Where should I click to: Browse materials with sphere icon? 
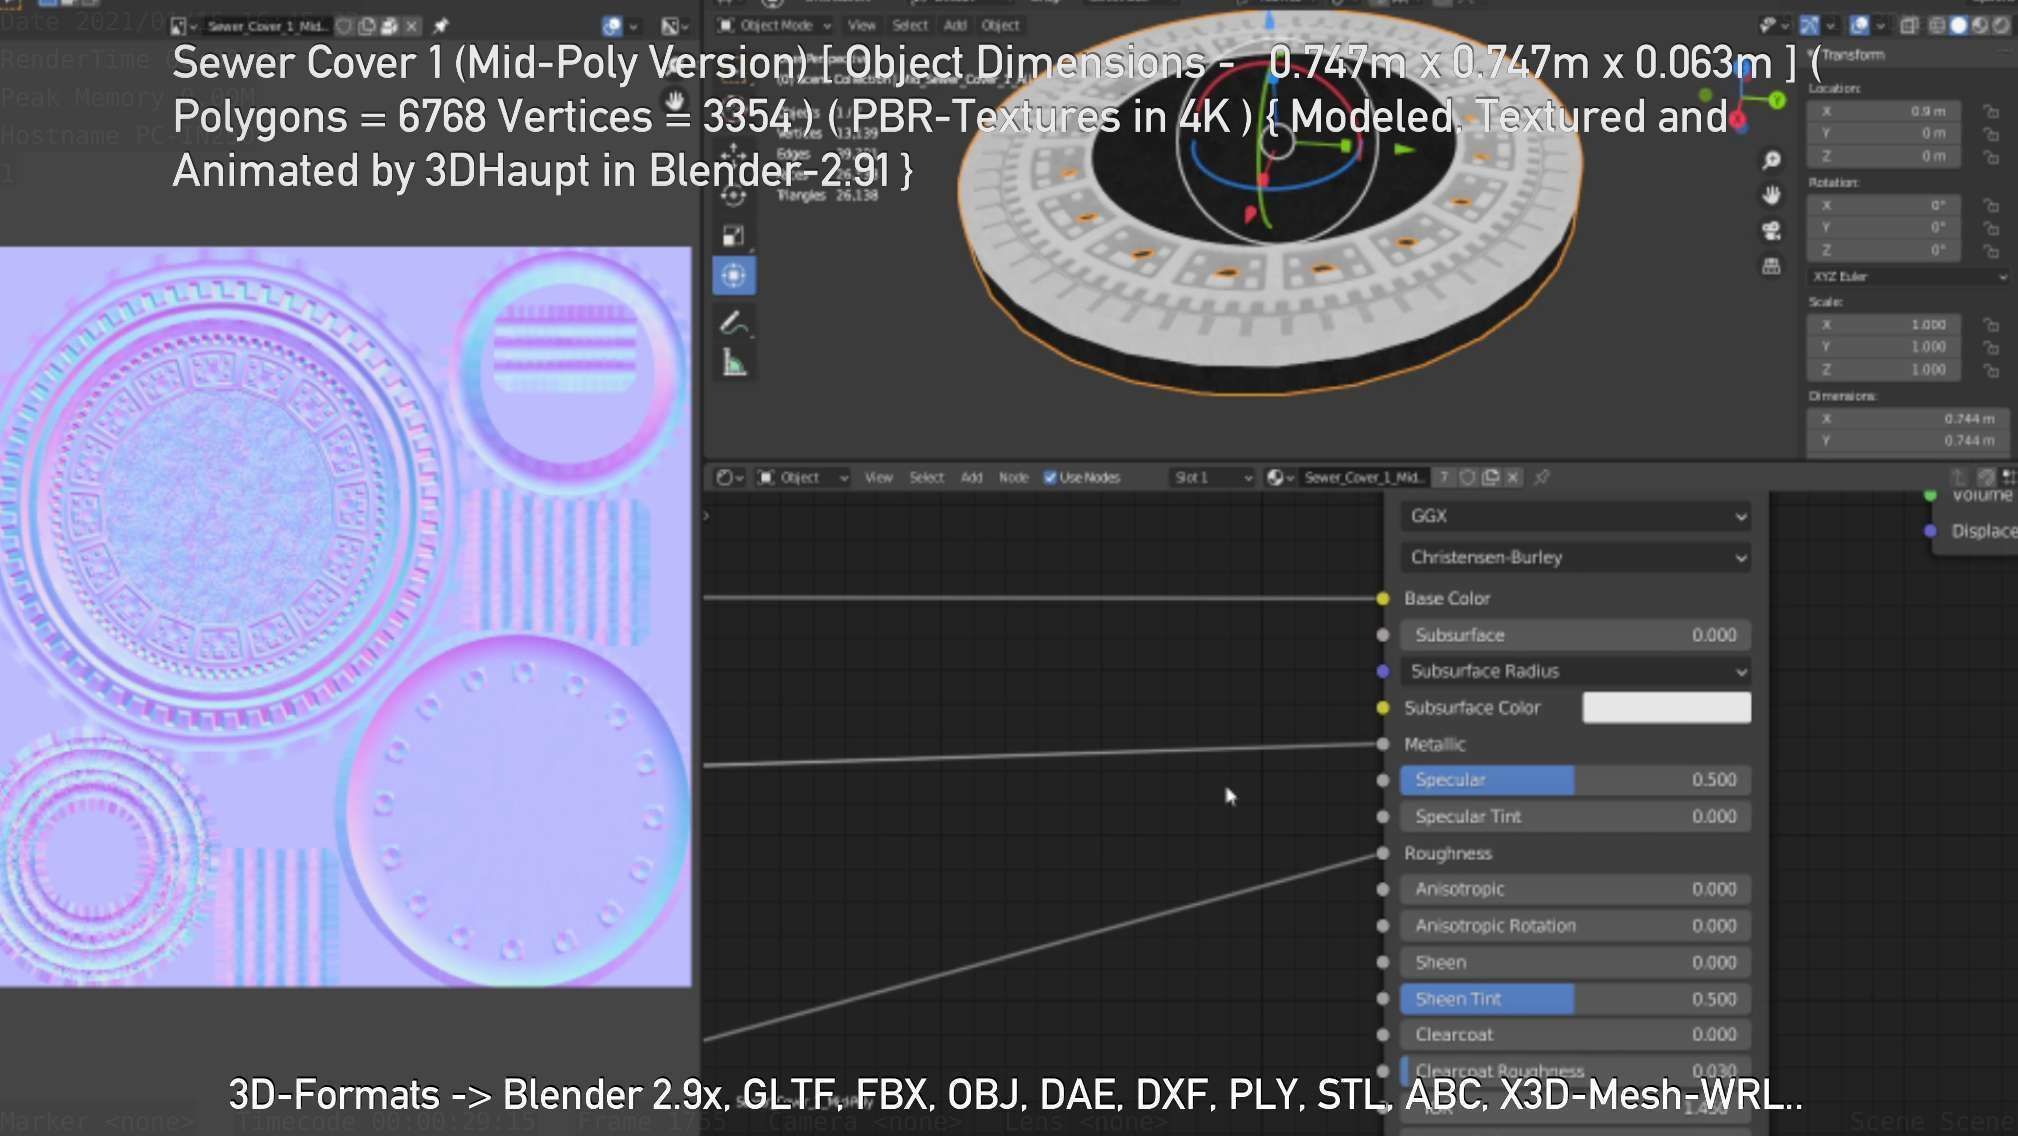(1279, 477)
